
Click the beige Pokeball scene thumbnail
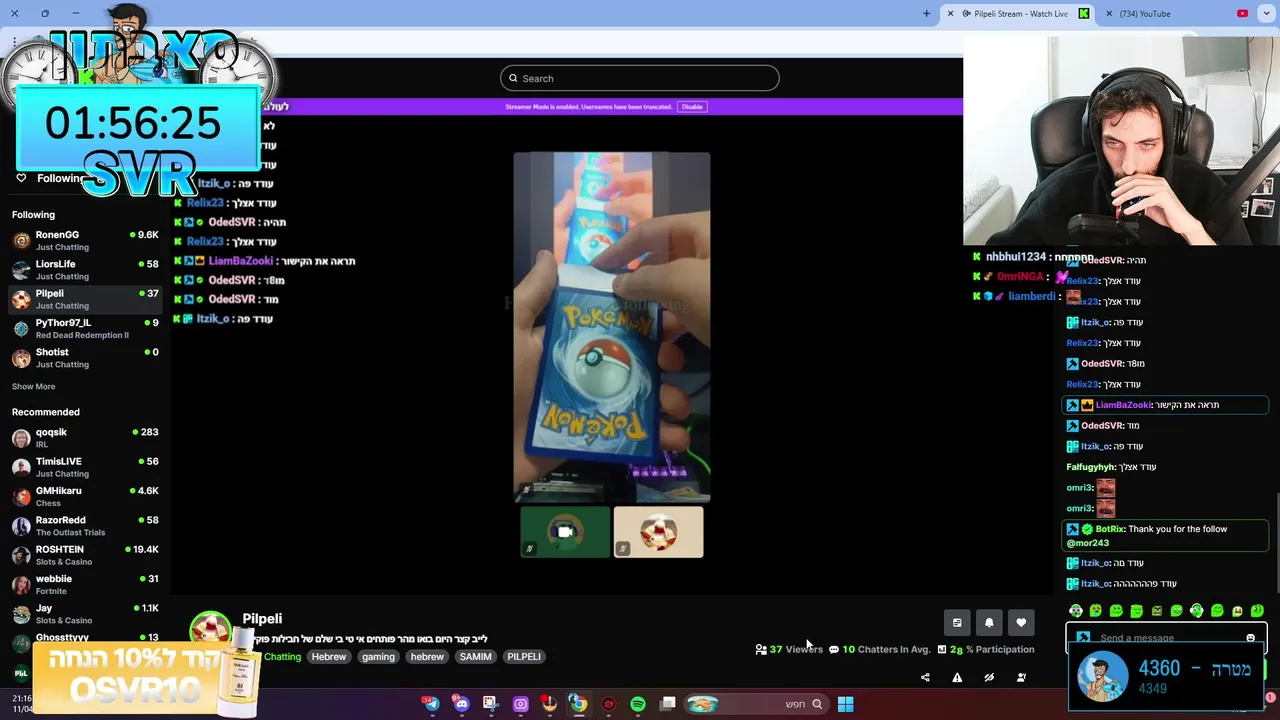pyautogui.click(x=658, y=532)
